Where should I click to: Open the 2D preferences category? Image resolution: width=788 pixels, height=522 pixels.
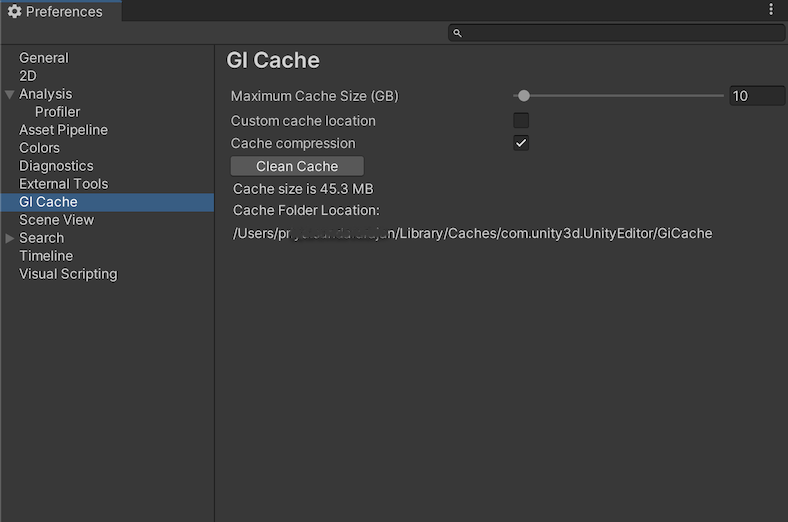[28, 76]
